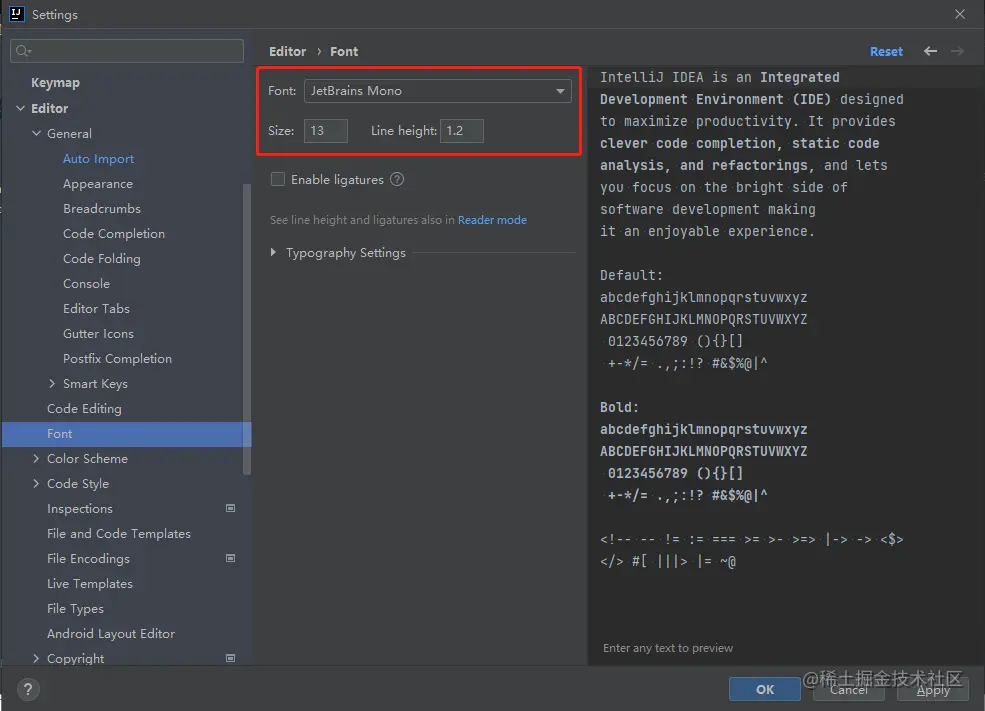Select Code Editing settings
The width and height of the screenshot is (985, 711).
click(x=84, y=409)
